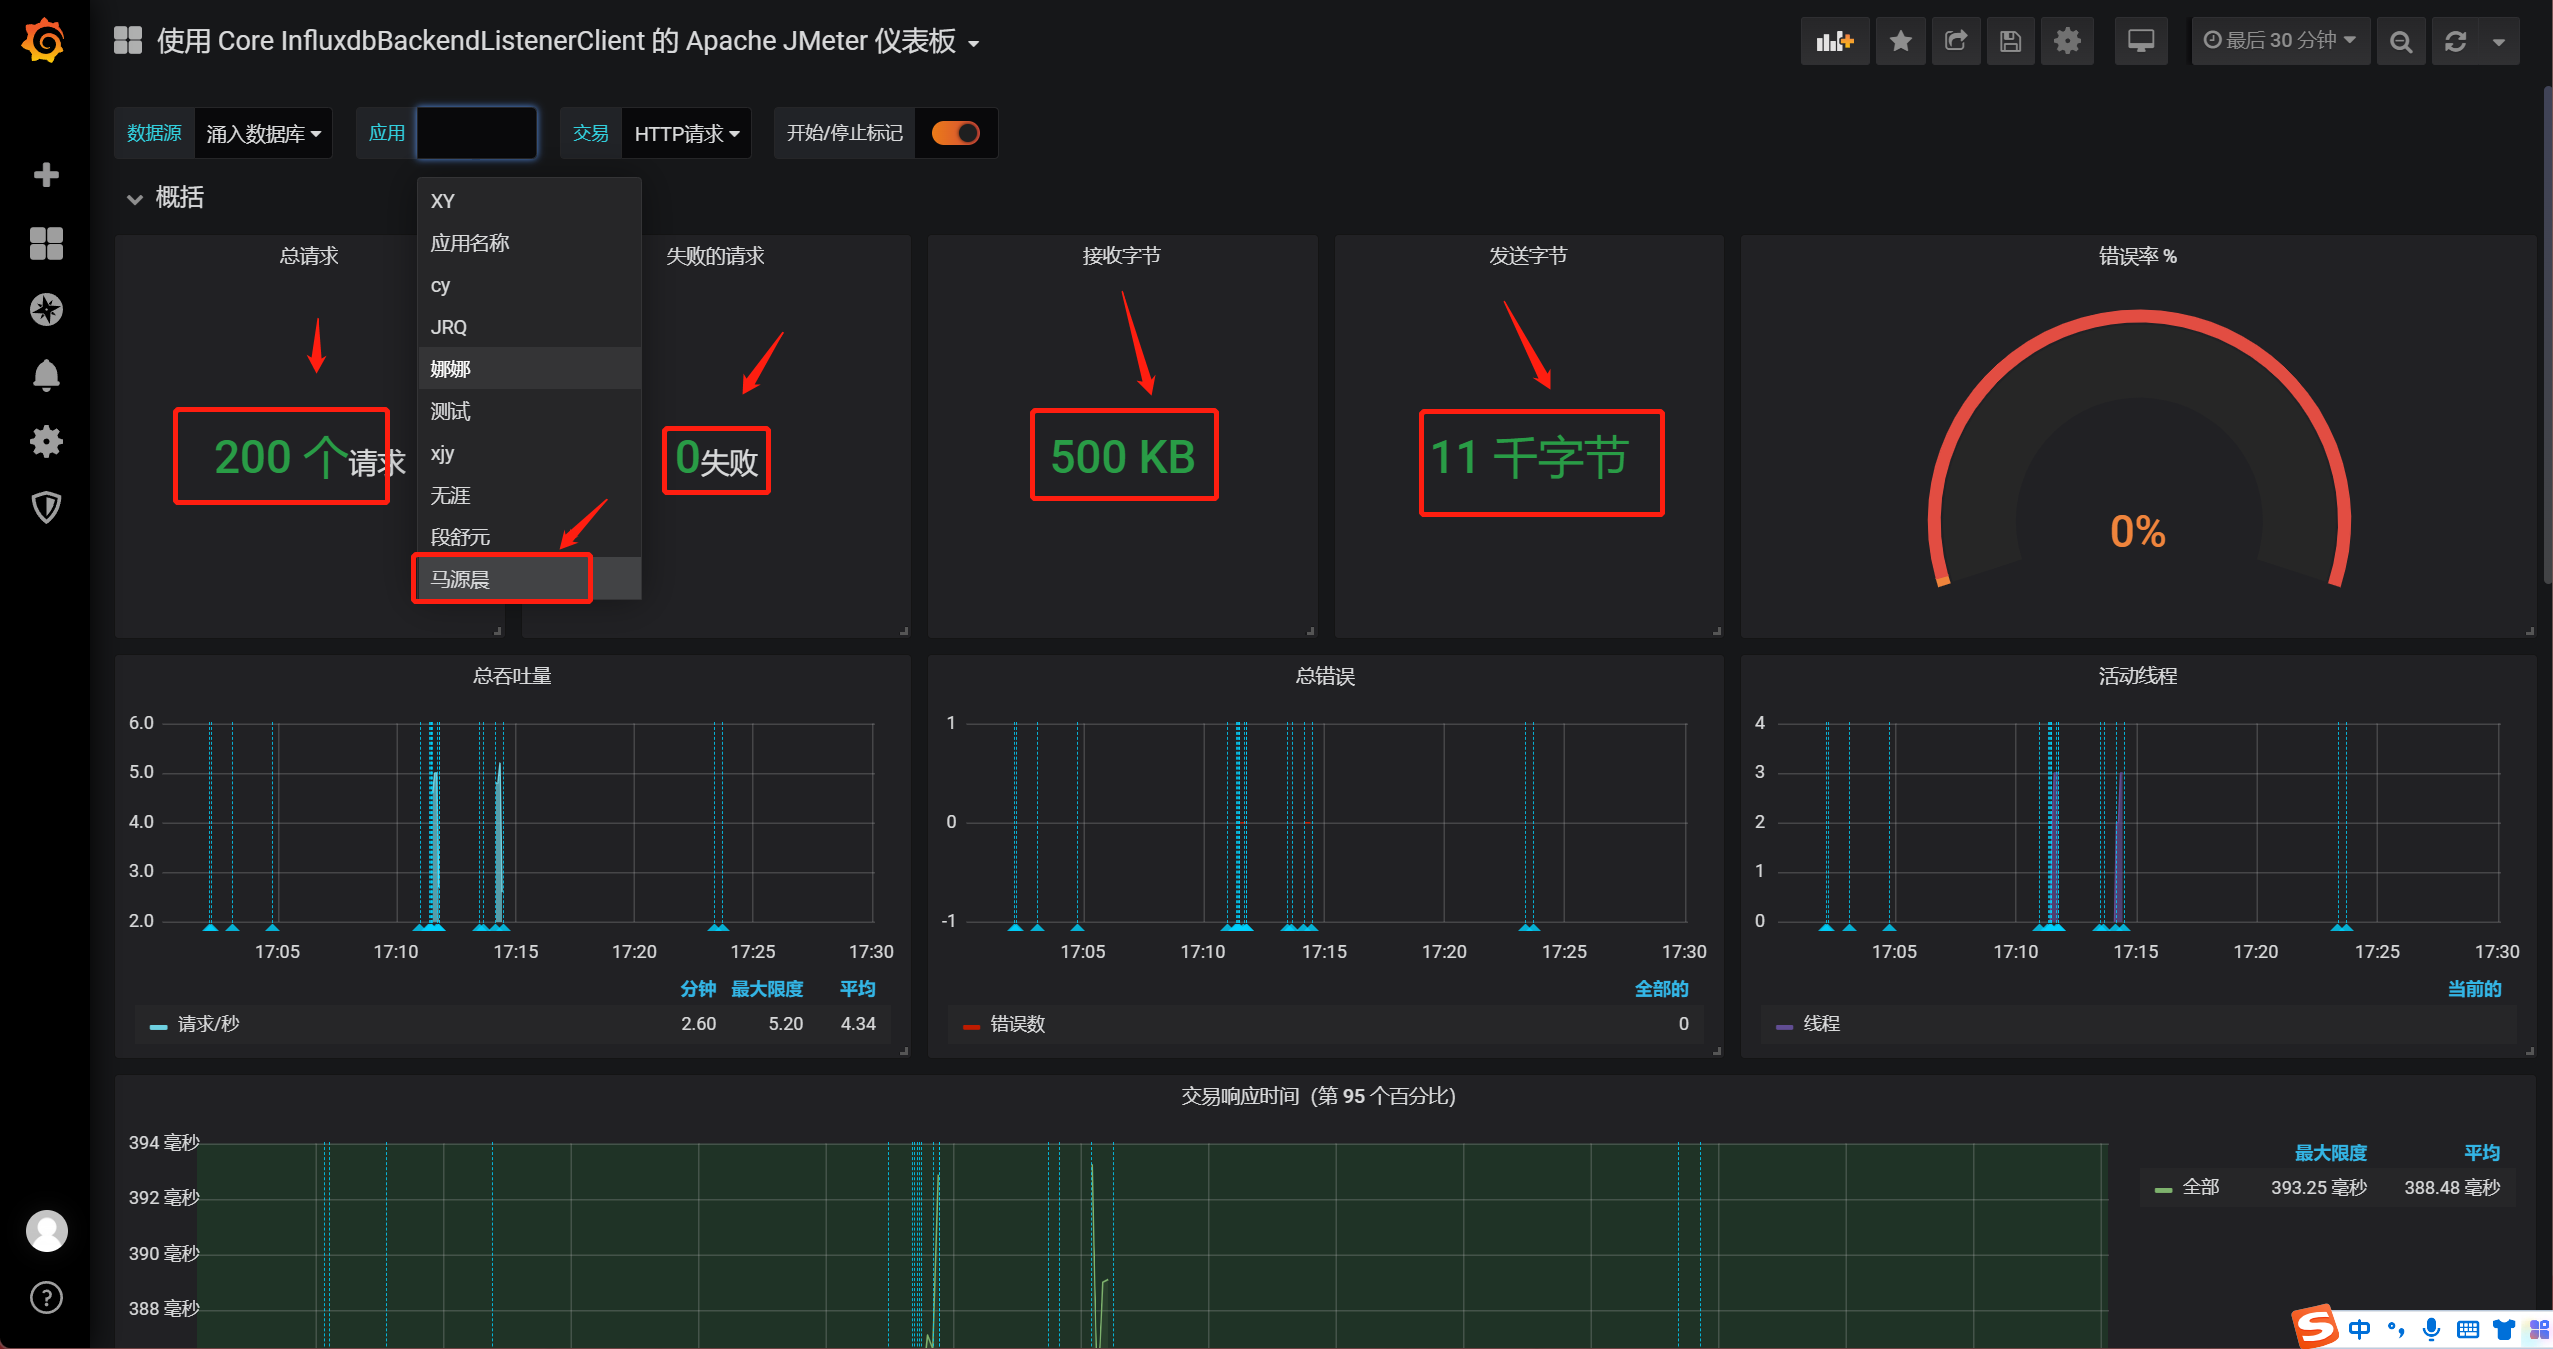Open the 涌入数据库 datasource dropdown
2553x1349 pixels.
pyautogui.click(x=263, y=134)
